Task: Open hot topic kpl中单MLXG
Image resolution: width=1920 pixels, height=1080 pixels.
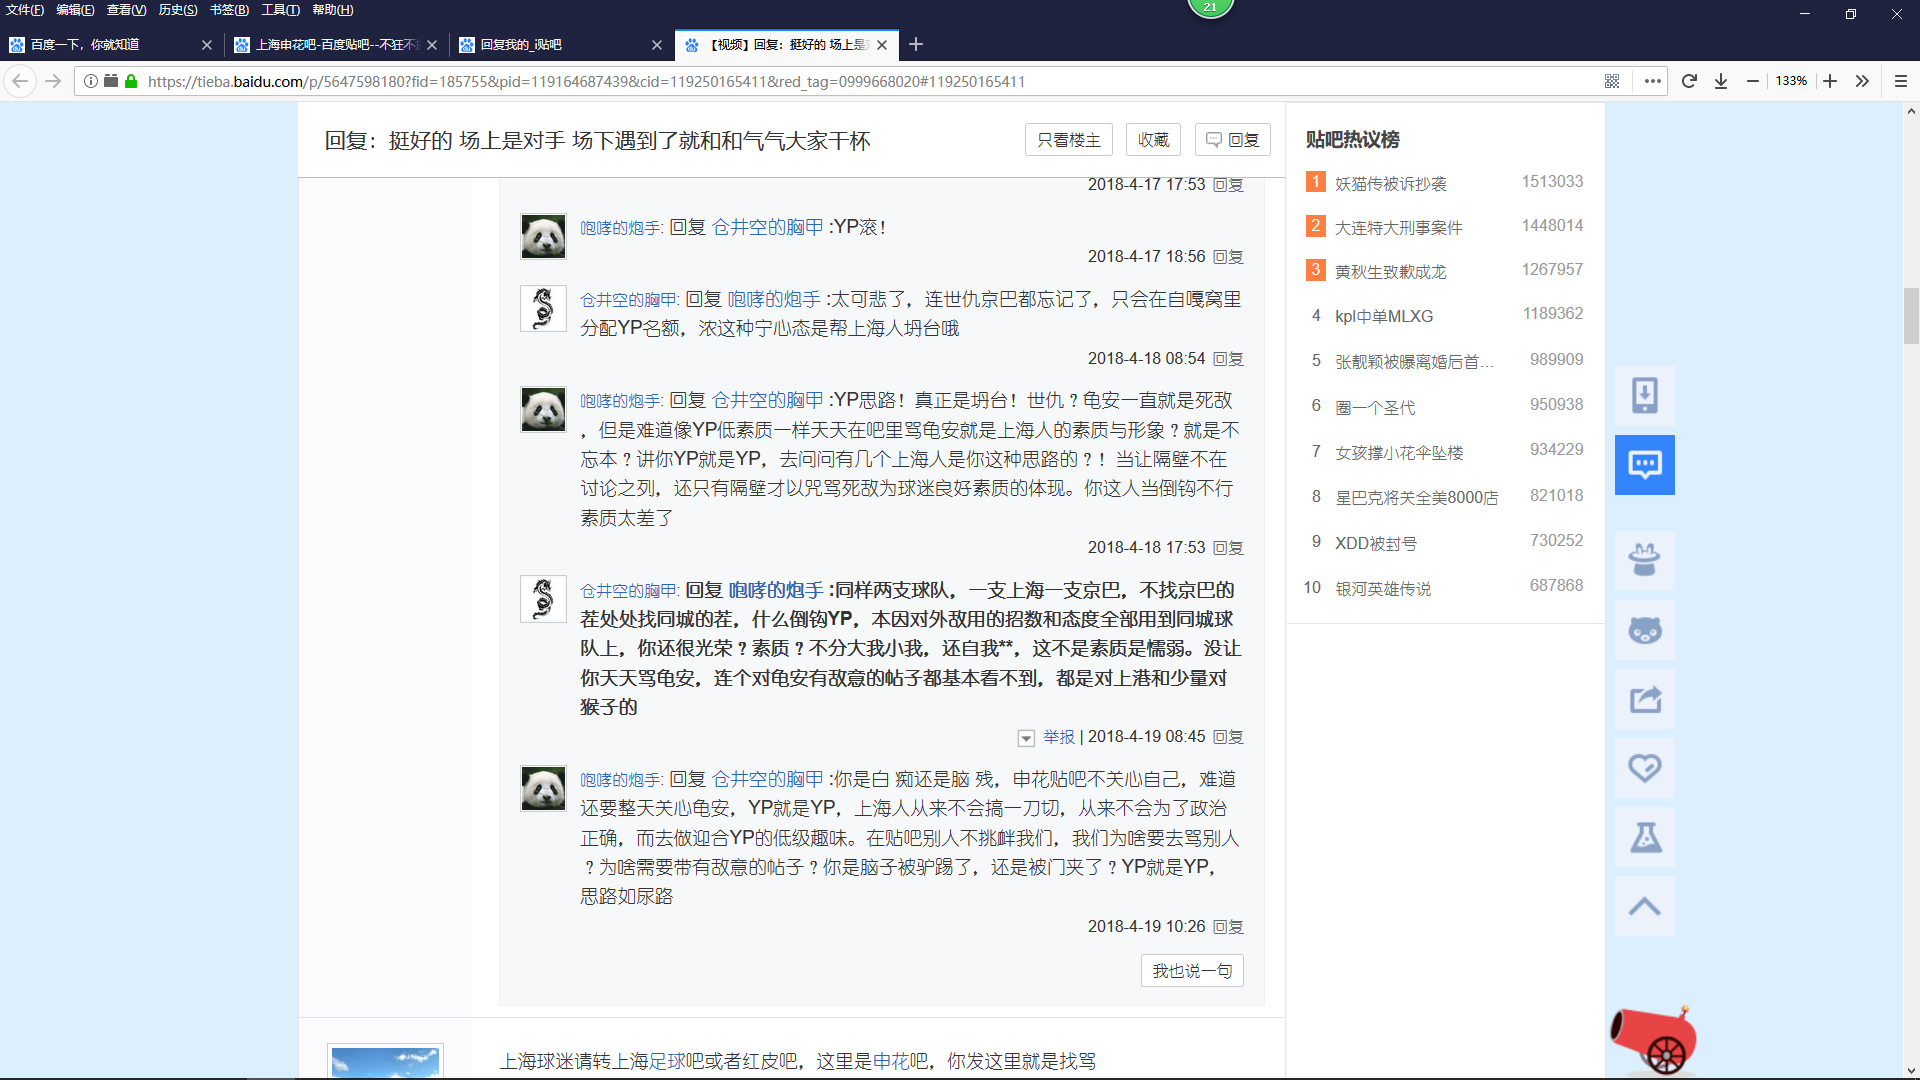Action: click(x=1384, y=316)
